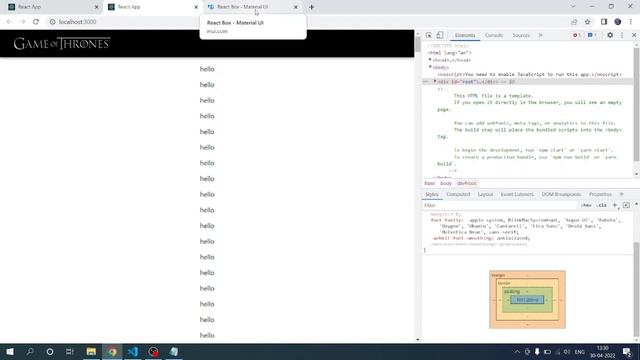This screenshot has height=360, width=640.
Task: Switch to the Console tab
Action: pyautogui.click(x=493, y=36)
